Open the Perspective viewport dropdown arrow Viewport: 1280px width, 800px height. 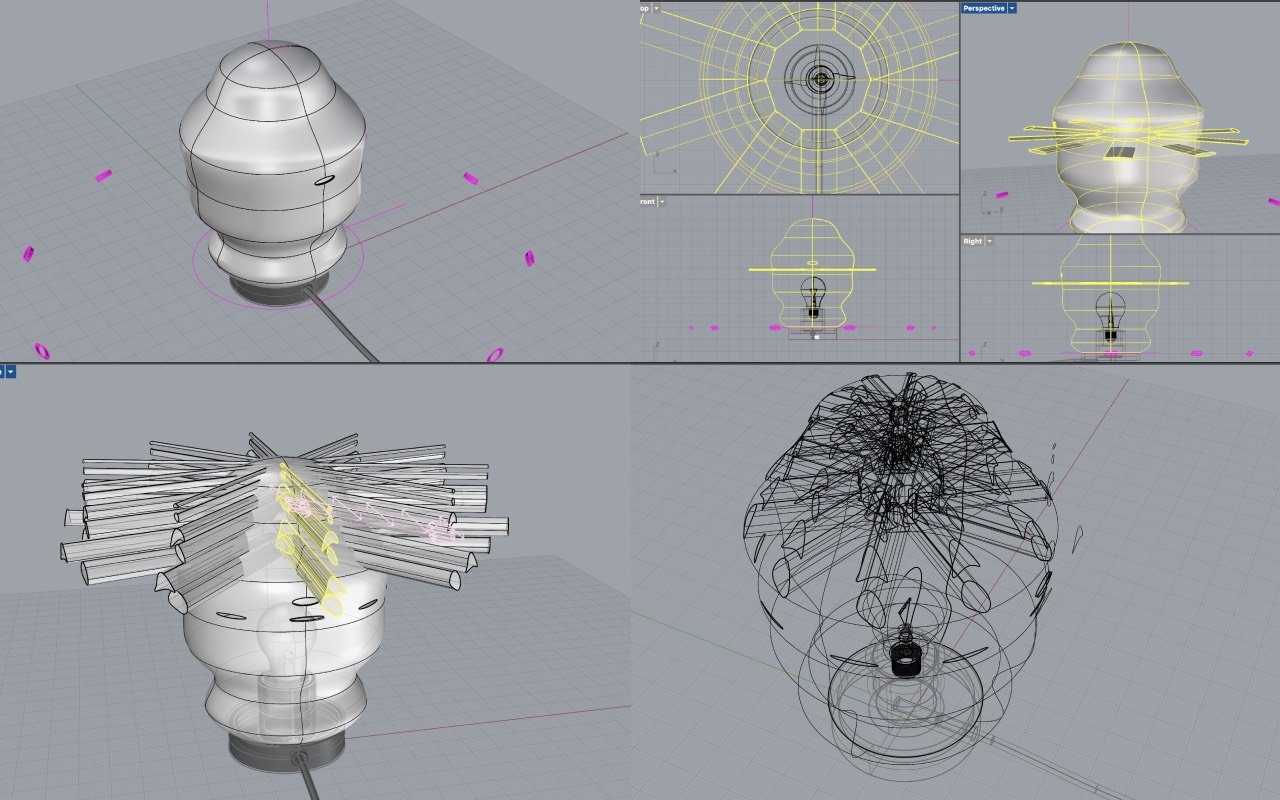click(1012, 8)
